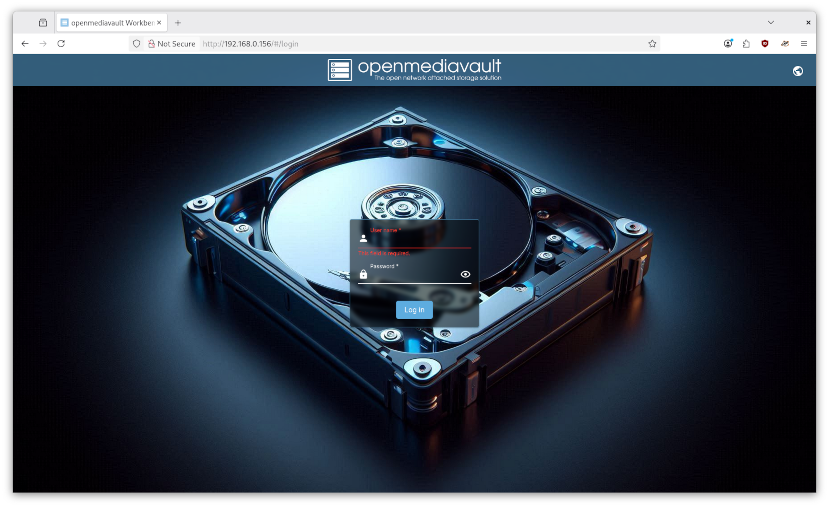Click the openmediavault logo in the header
This screenshot has height=507, width=829.
[x=414, y=70]
